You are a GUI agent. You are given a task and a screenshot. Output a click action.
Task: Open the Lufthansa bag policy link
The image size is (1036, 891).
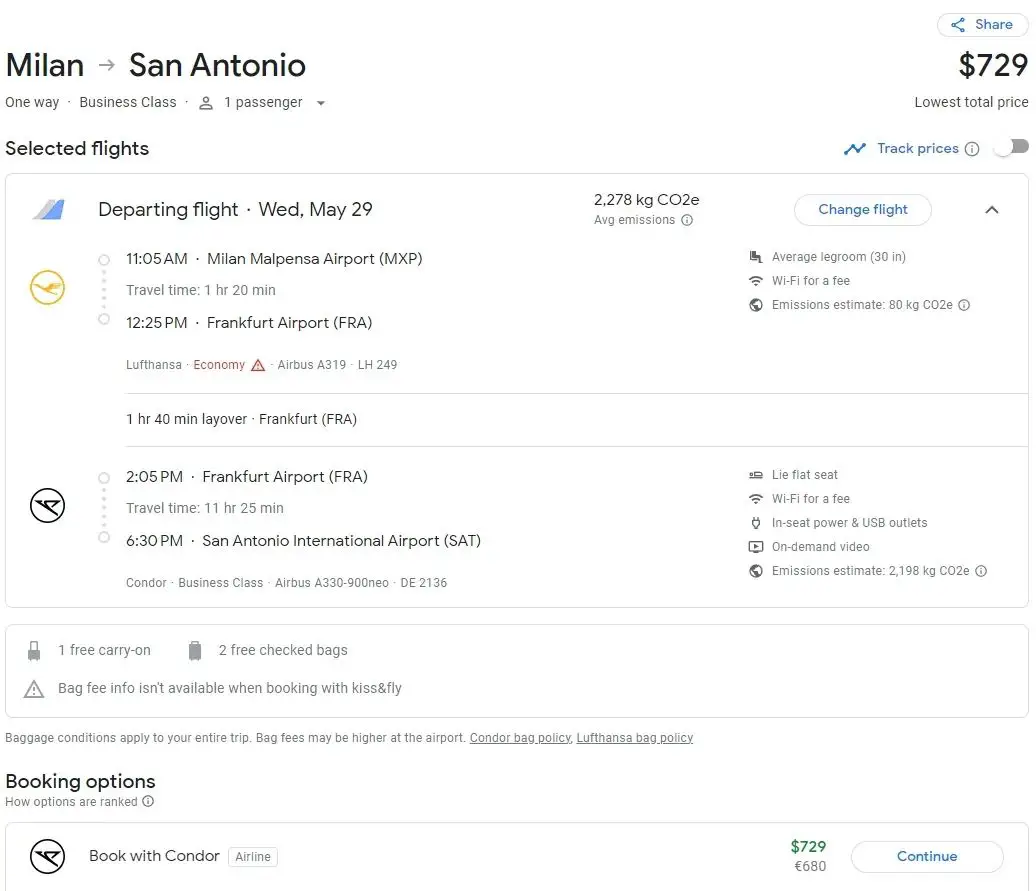(x=634, y=738)
